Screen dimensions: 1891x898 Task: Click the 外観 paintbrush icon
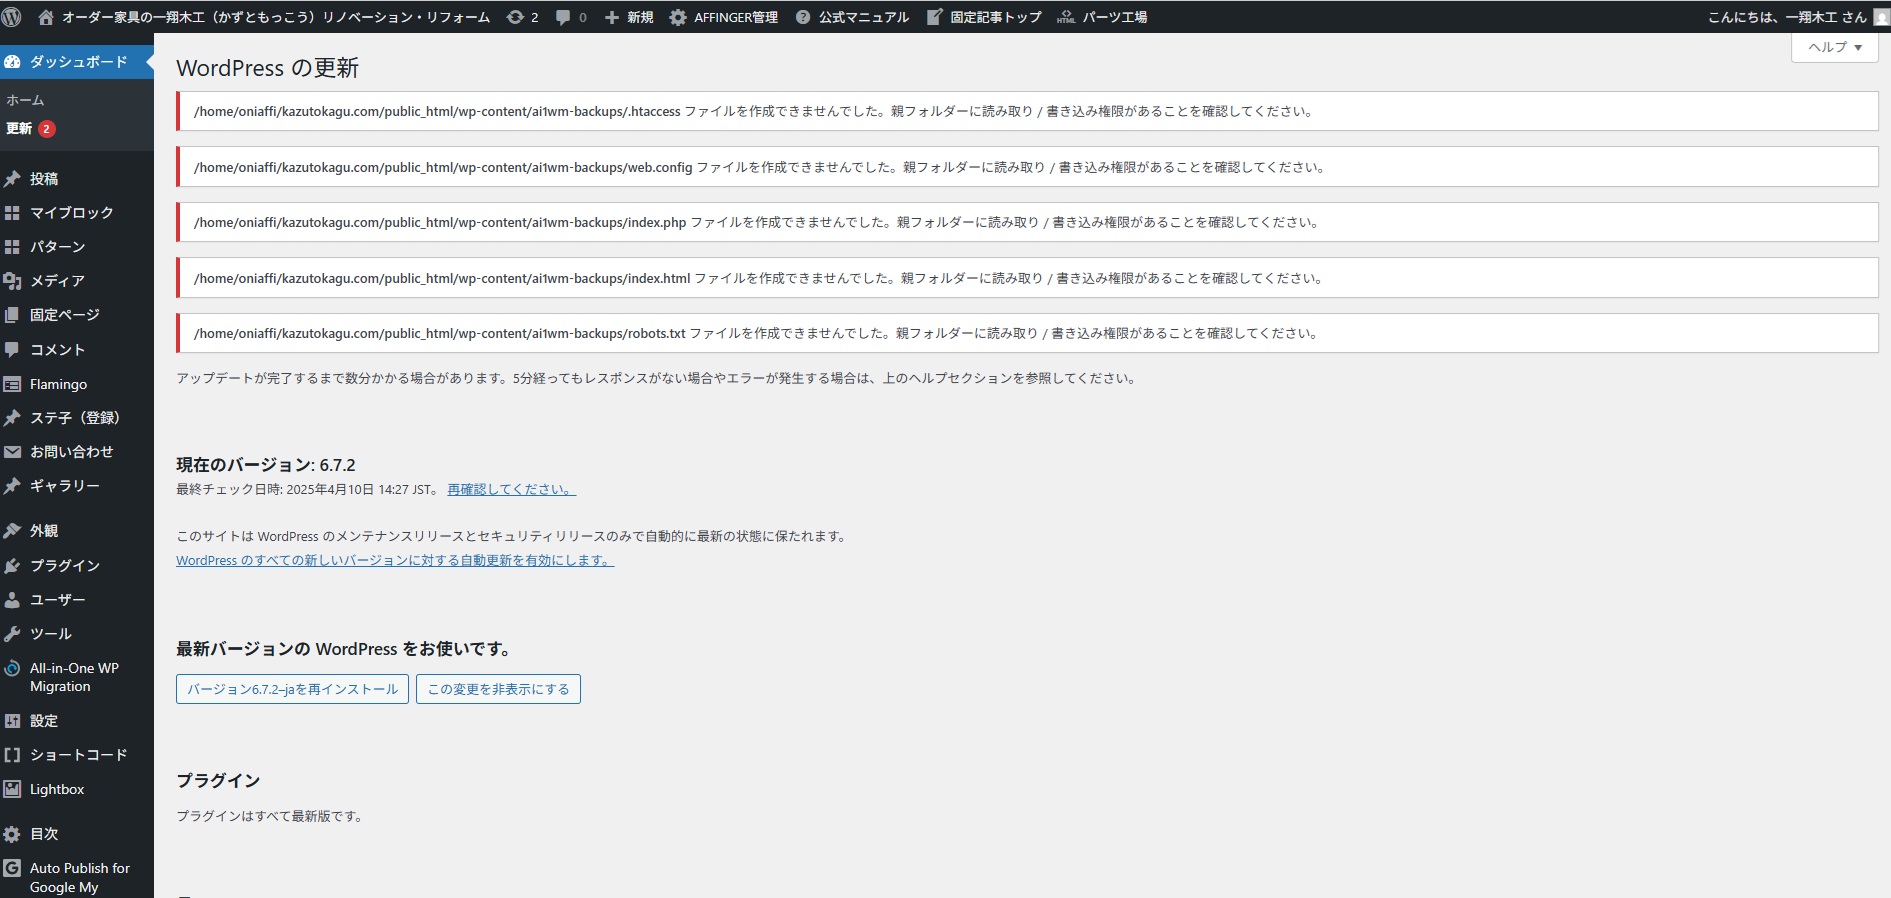pyautogui.click(x=12, y=531)
